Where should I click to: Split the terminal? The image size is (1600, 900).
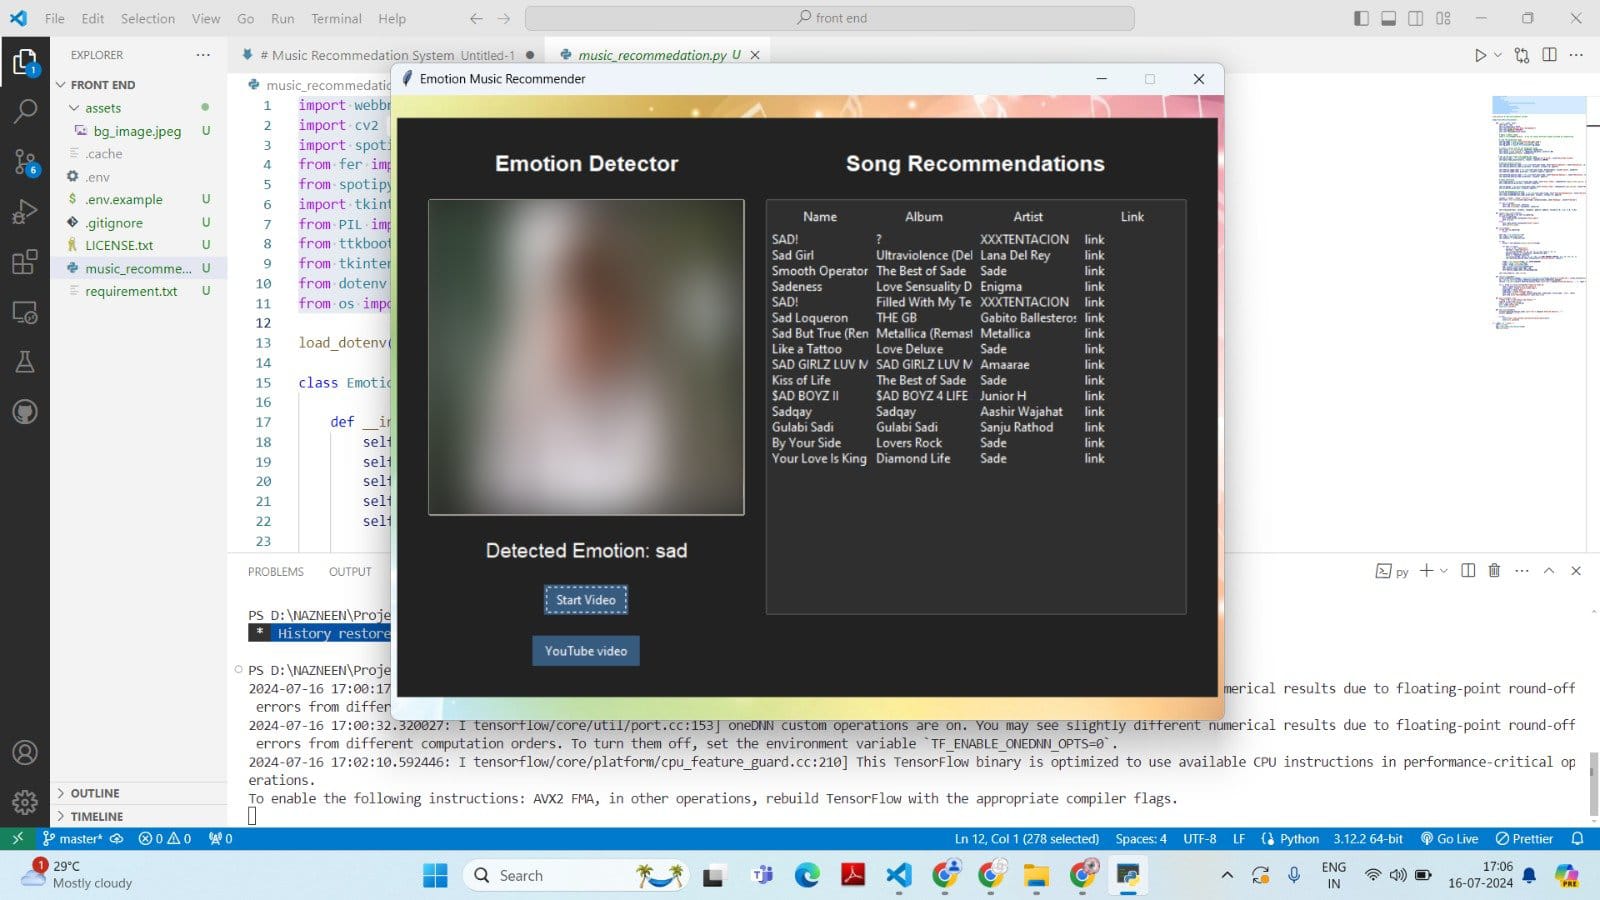click(1468, 570)
